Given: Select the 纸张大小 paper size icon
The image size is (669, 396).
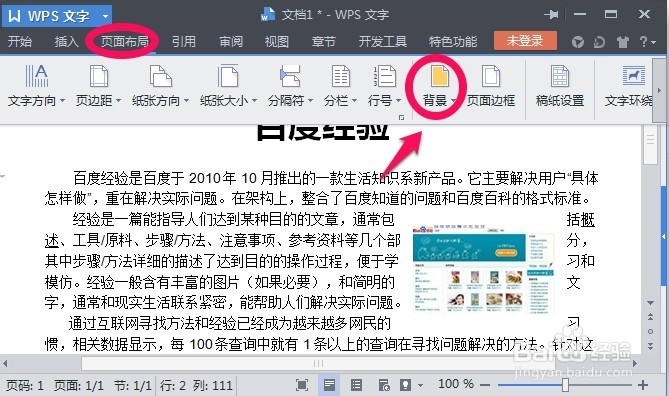Looking at the screenshot, I should 228,76.
